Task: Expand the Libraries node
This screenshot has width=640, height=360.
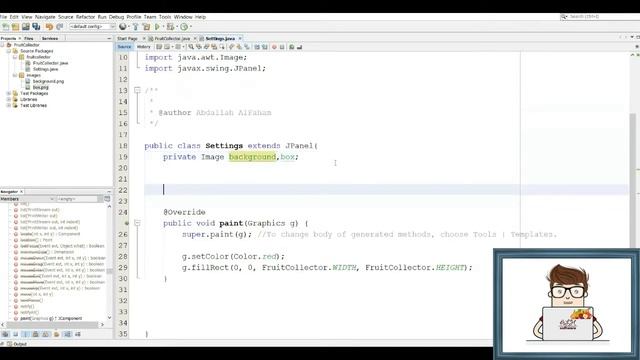Action: click(x=9, y=99)
